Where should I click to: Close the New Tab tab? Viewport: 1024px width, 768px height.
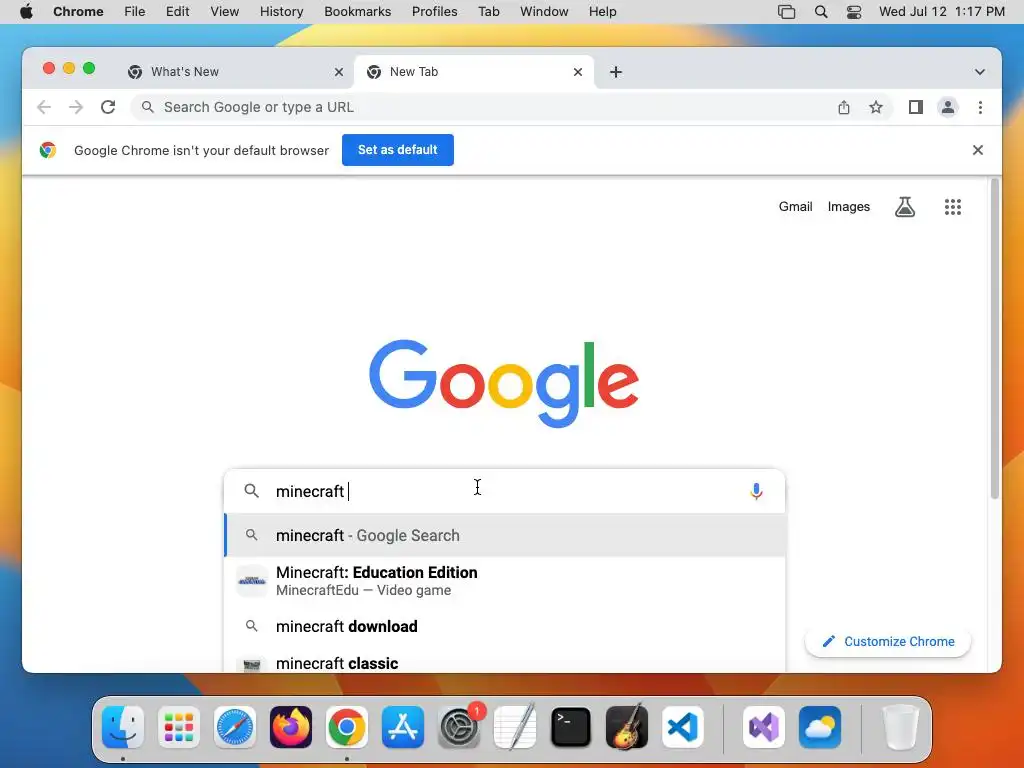pyautogui.click(x=578, y=72)
